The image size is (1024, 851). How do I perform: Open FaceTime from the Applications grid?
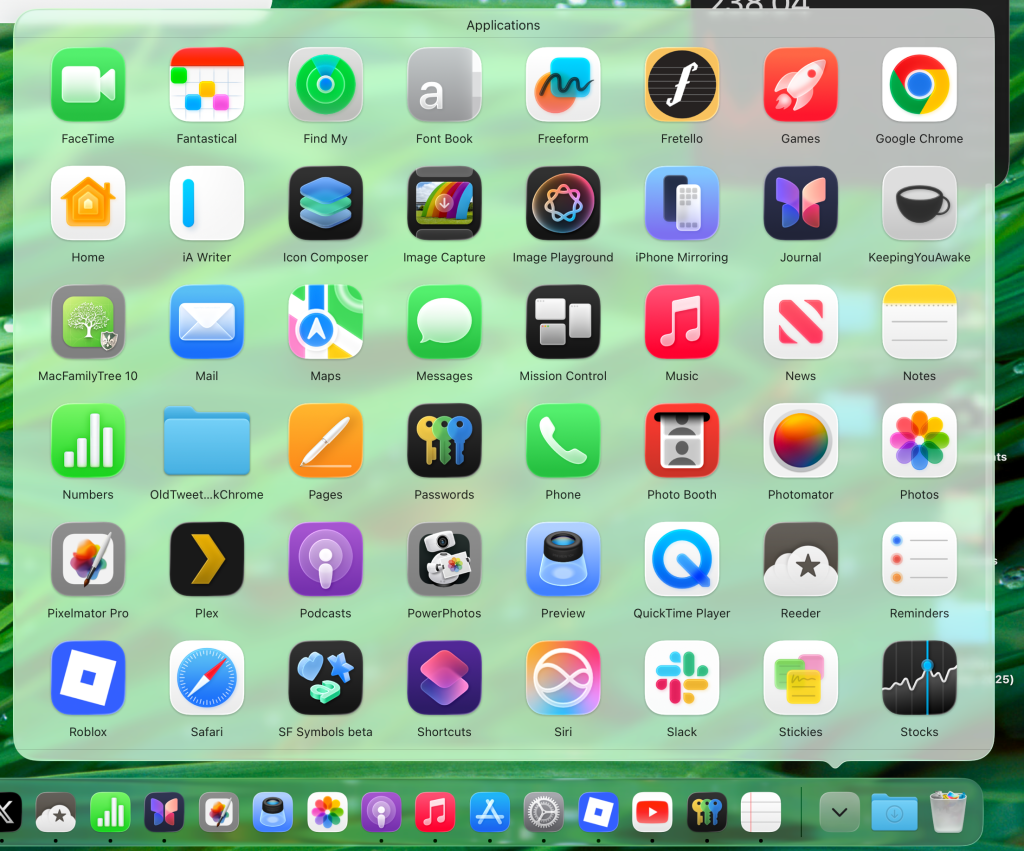(x=88, y=85)
